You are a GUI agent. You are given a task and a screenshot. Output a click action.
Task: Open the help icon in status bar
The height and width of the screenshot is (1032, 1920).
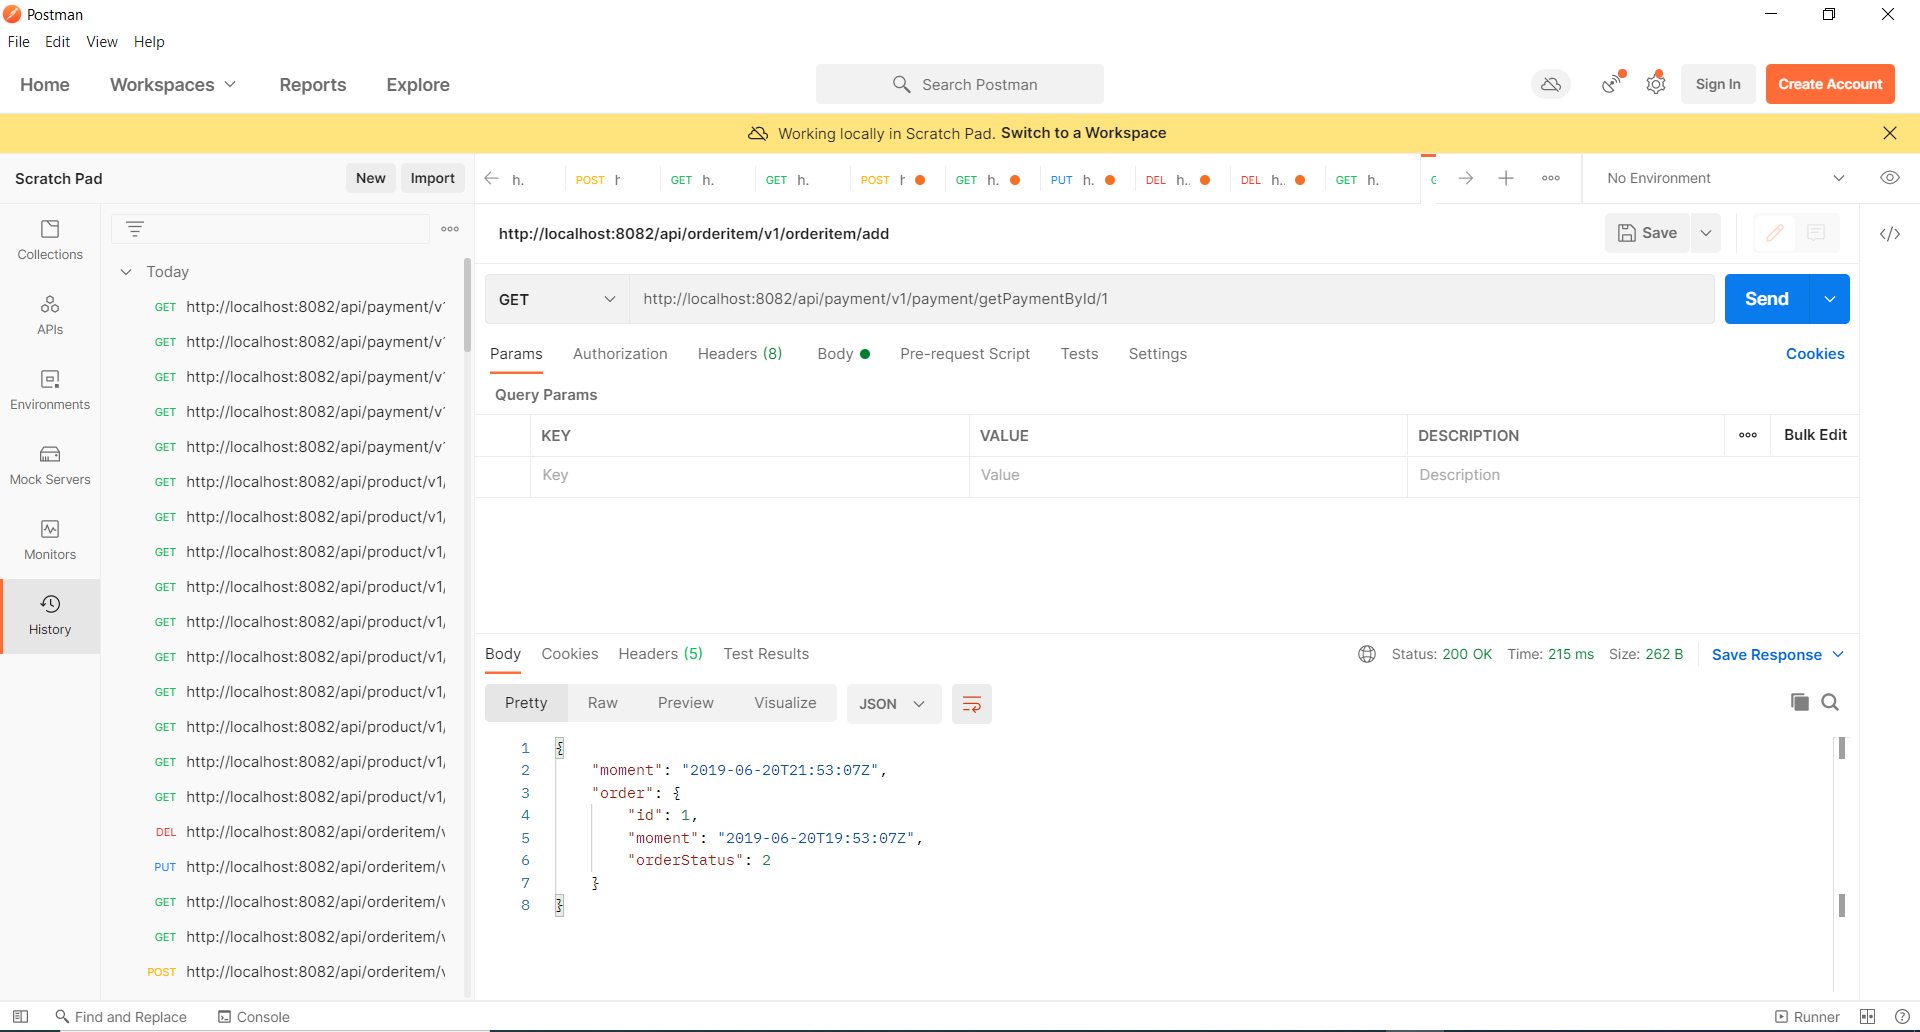[1902, 1016]
